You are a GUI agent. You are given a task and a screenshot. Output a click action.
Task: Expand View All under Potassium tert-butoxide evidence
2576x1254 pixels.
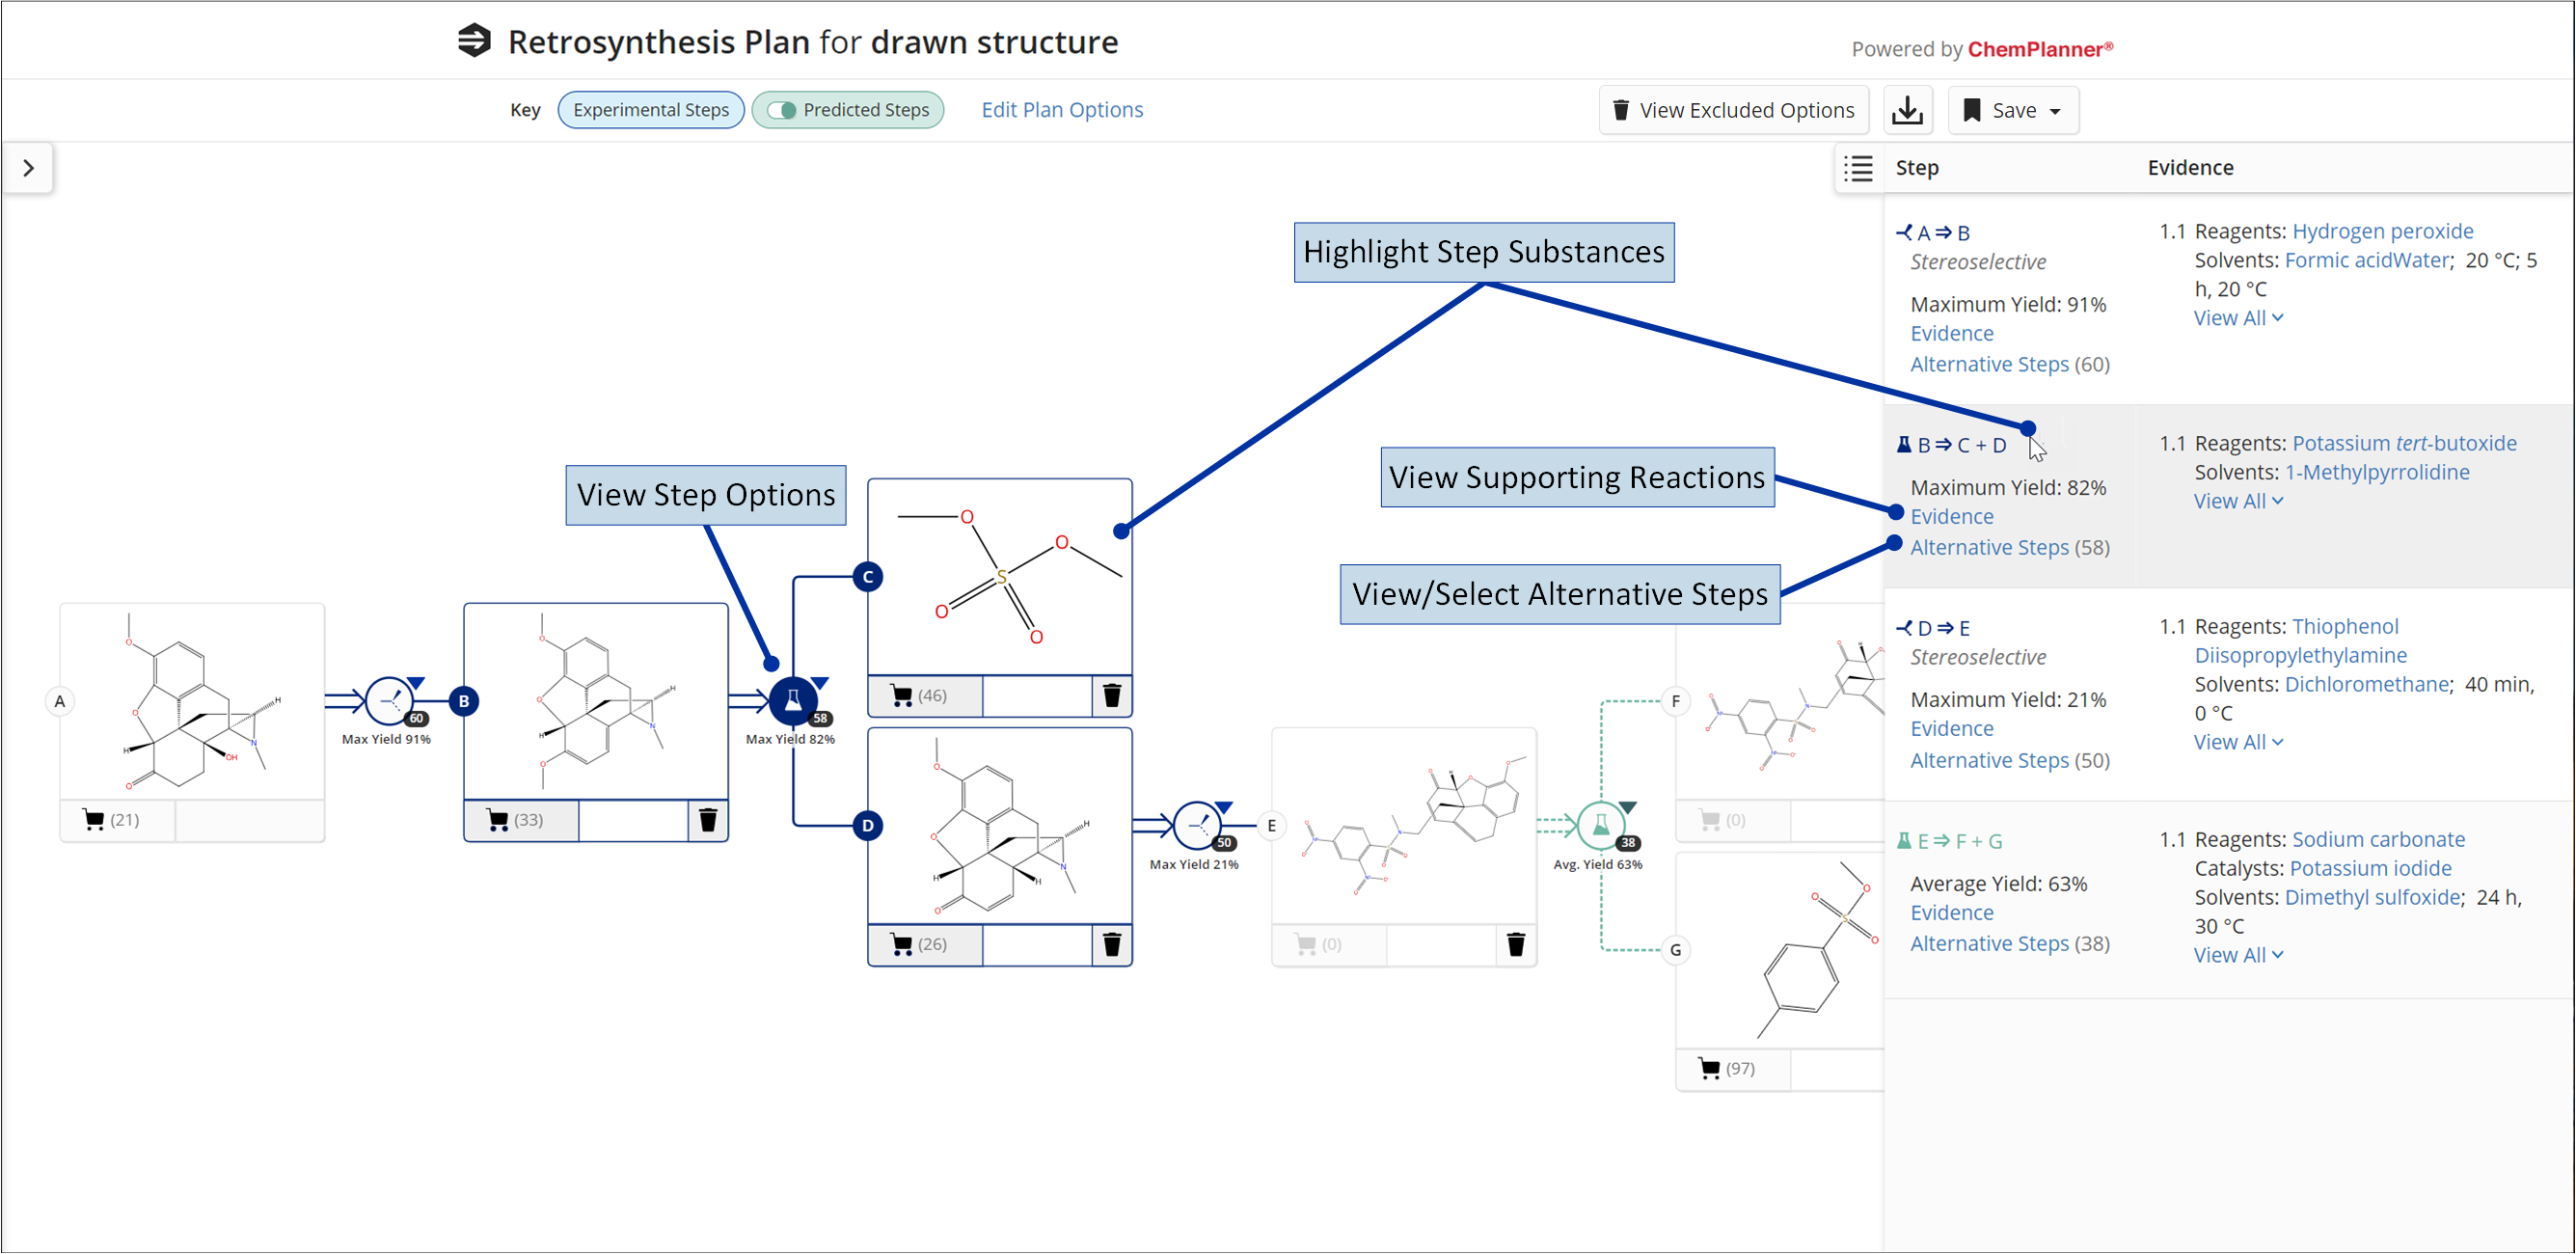(x=2238, y=501)
